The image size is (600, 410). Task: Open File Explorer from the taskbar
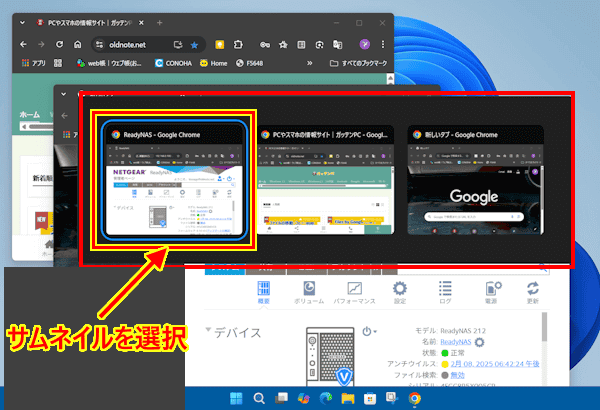click(348, 399)
